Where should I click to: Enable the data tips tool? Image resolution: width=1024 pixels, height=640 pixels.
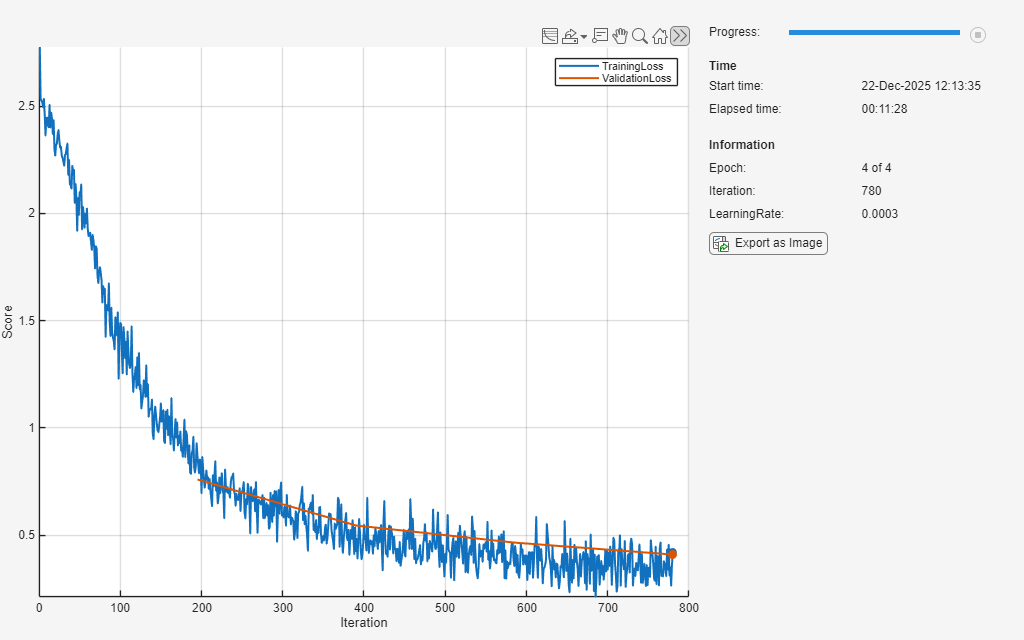[600, 36]
